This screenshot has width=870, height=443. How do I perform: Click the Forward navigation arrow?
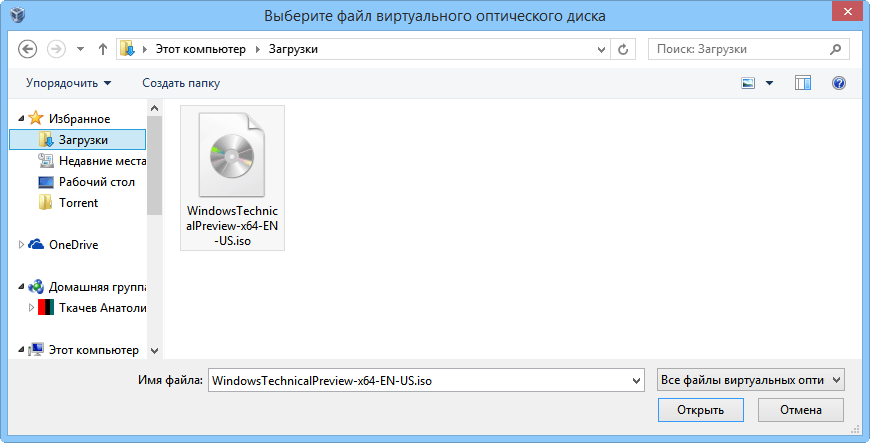click(57, 49)
